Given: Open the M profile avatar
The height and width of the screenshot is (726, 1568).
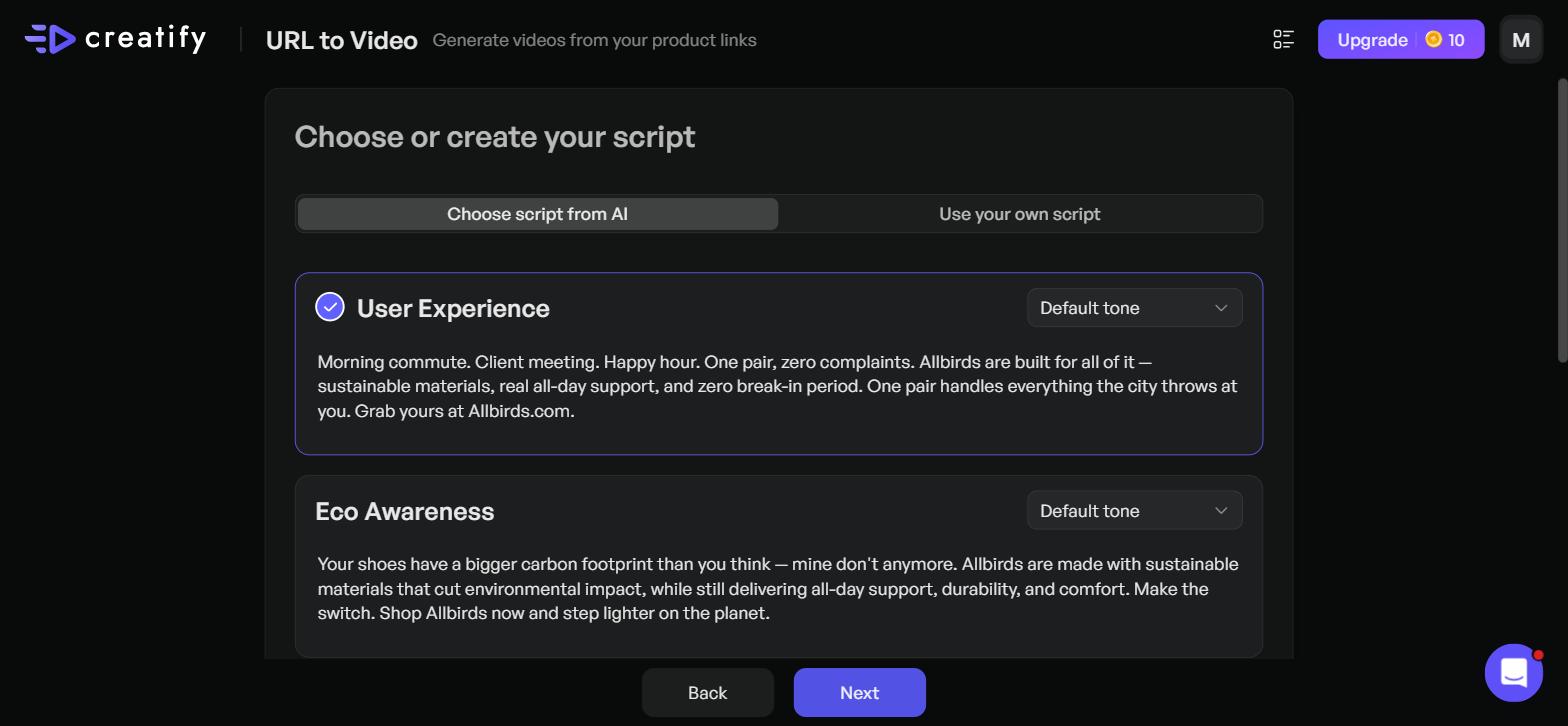Looking at the screenshot, I should tap(1521, 40).
